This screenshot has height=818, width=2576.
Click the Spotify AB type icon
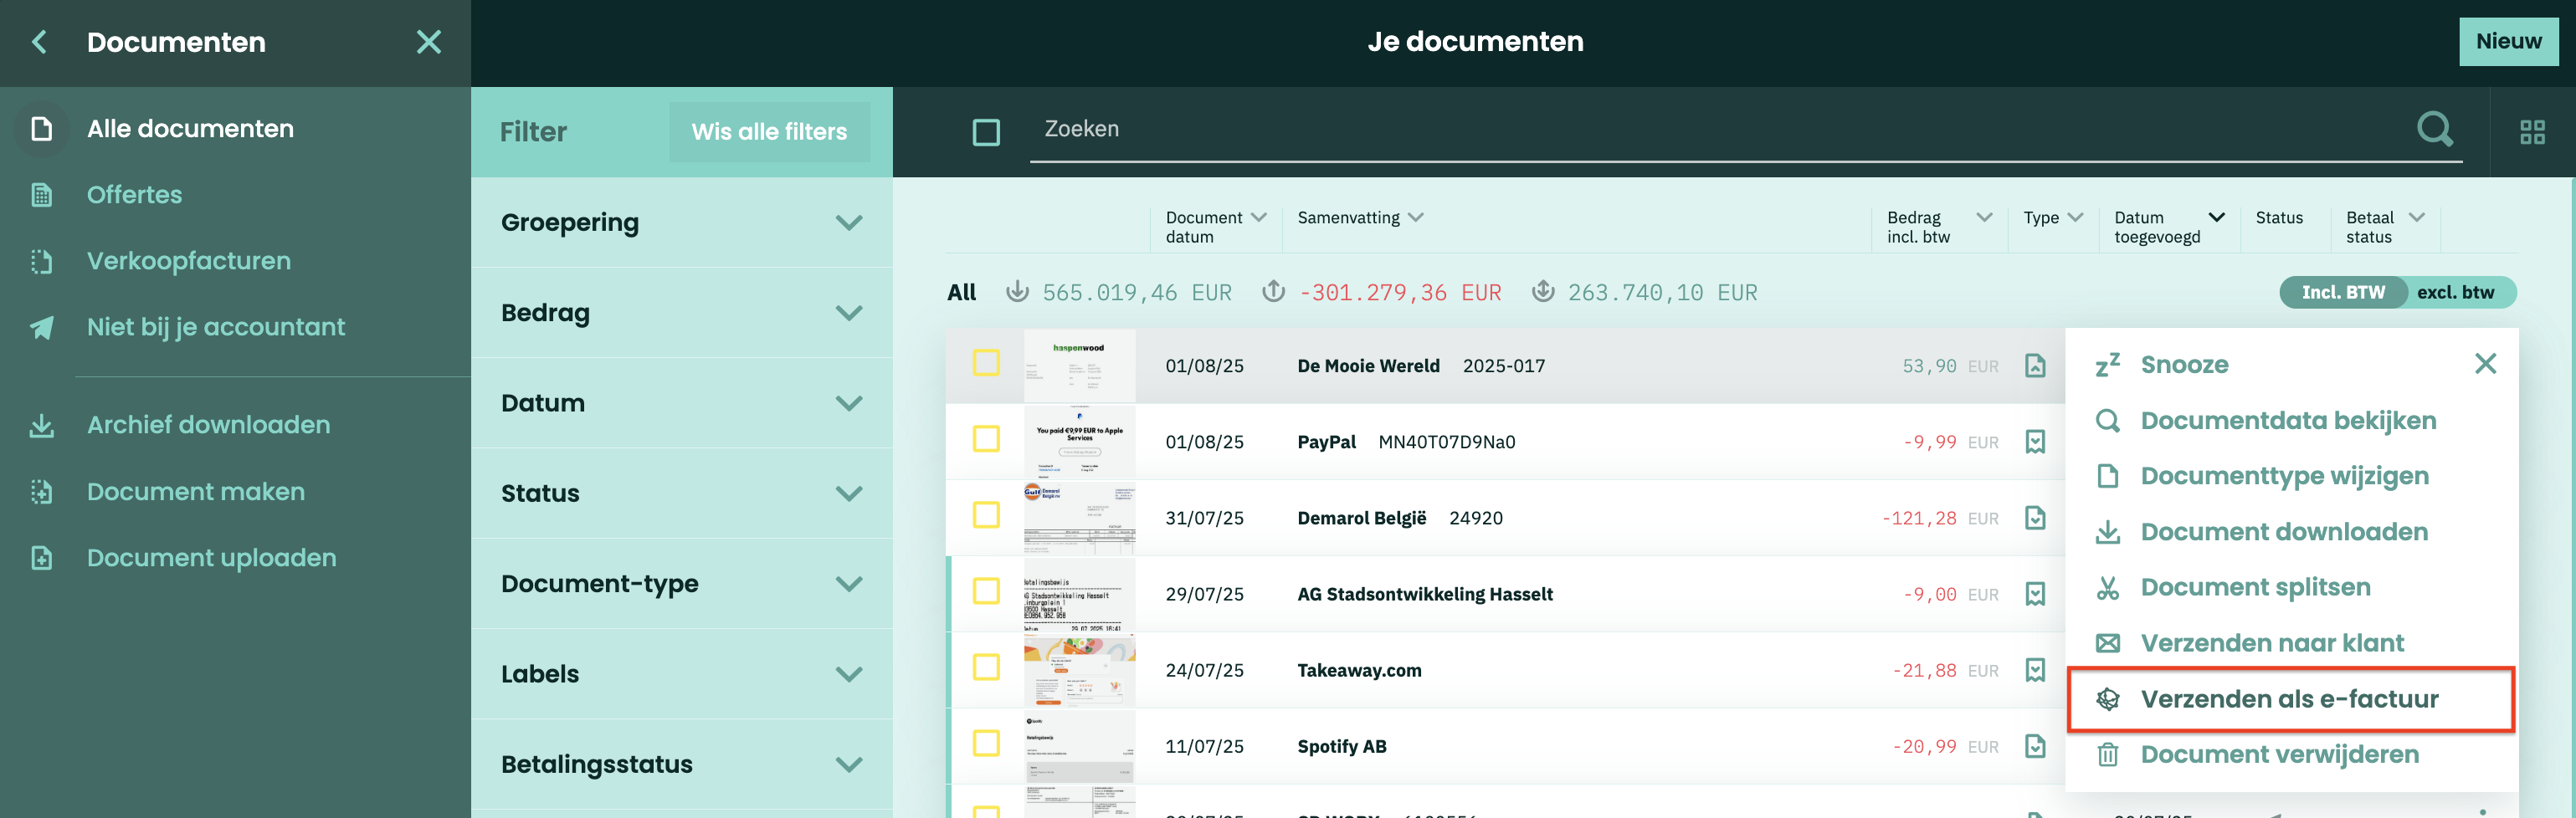pos(2035,746)
